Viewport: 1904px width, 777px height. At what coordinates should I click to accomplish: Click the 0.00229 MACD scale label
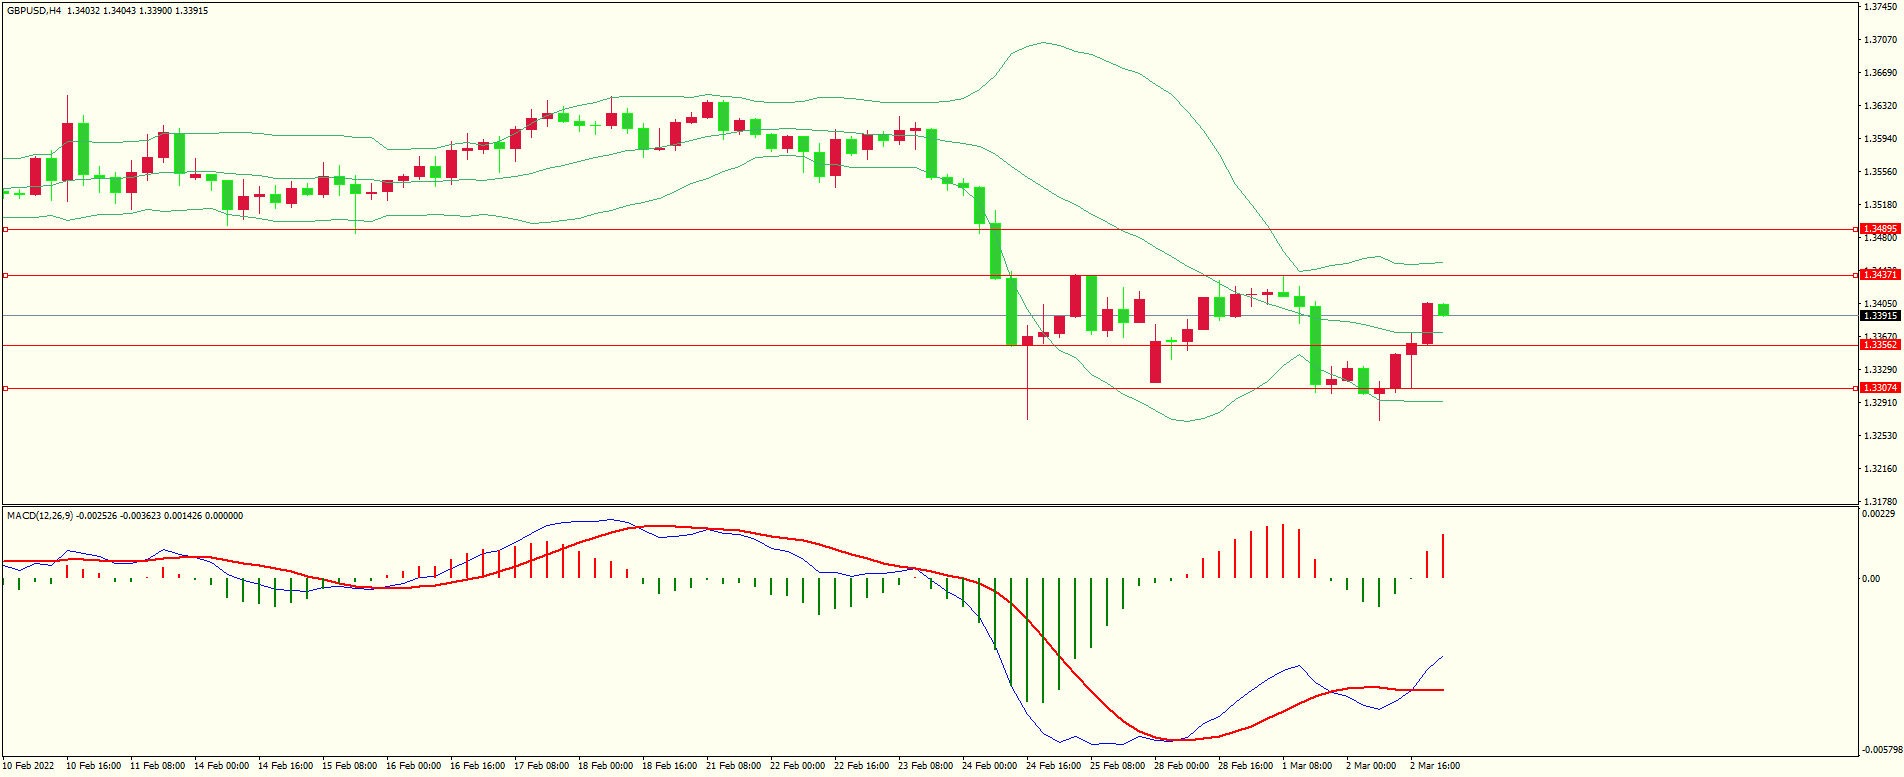(x=1879, y=514)
